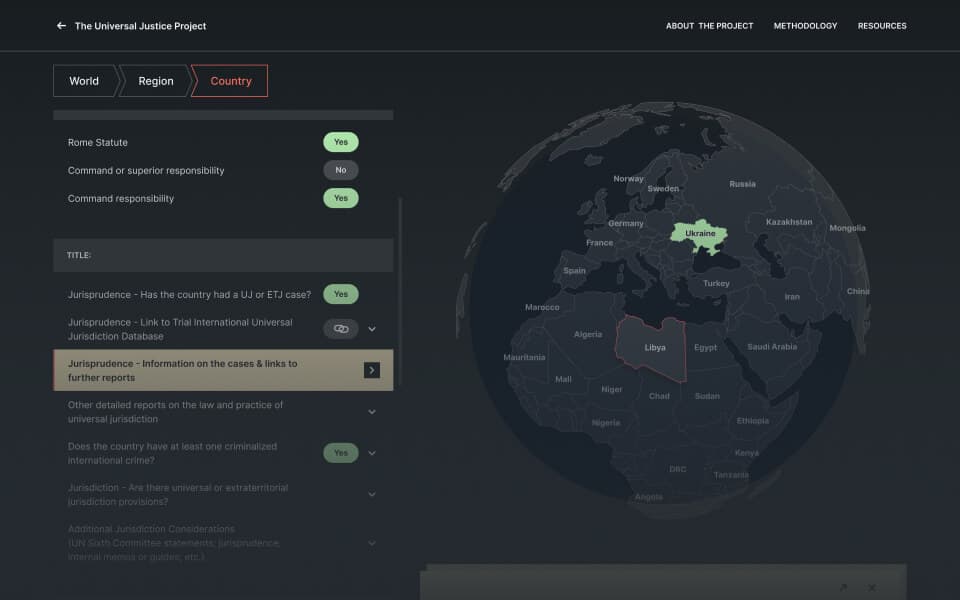Expand the criminalized international crime row
The height and width of the screenshot is (600, 960).
coord(372,453)
